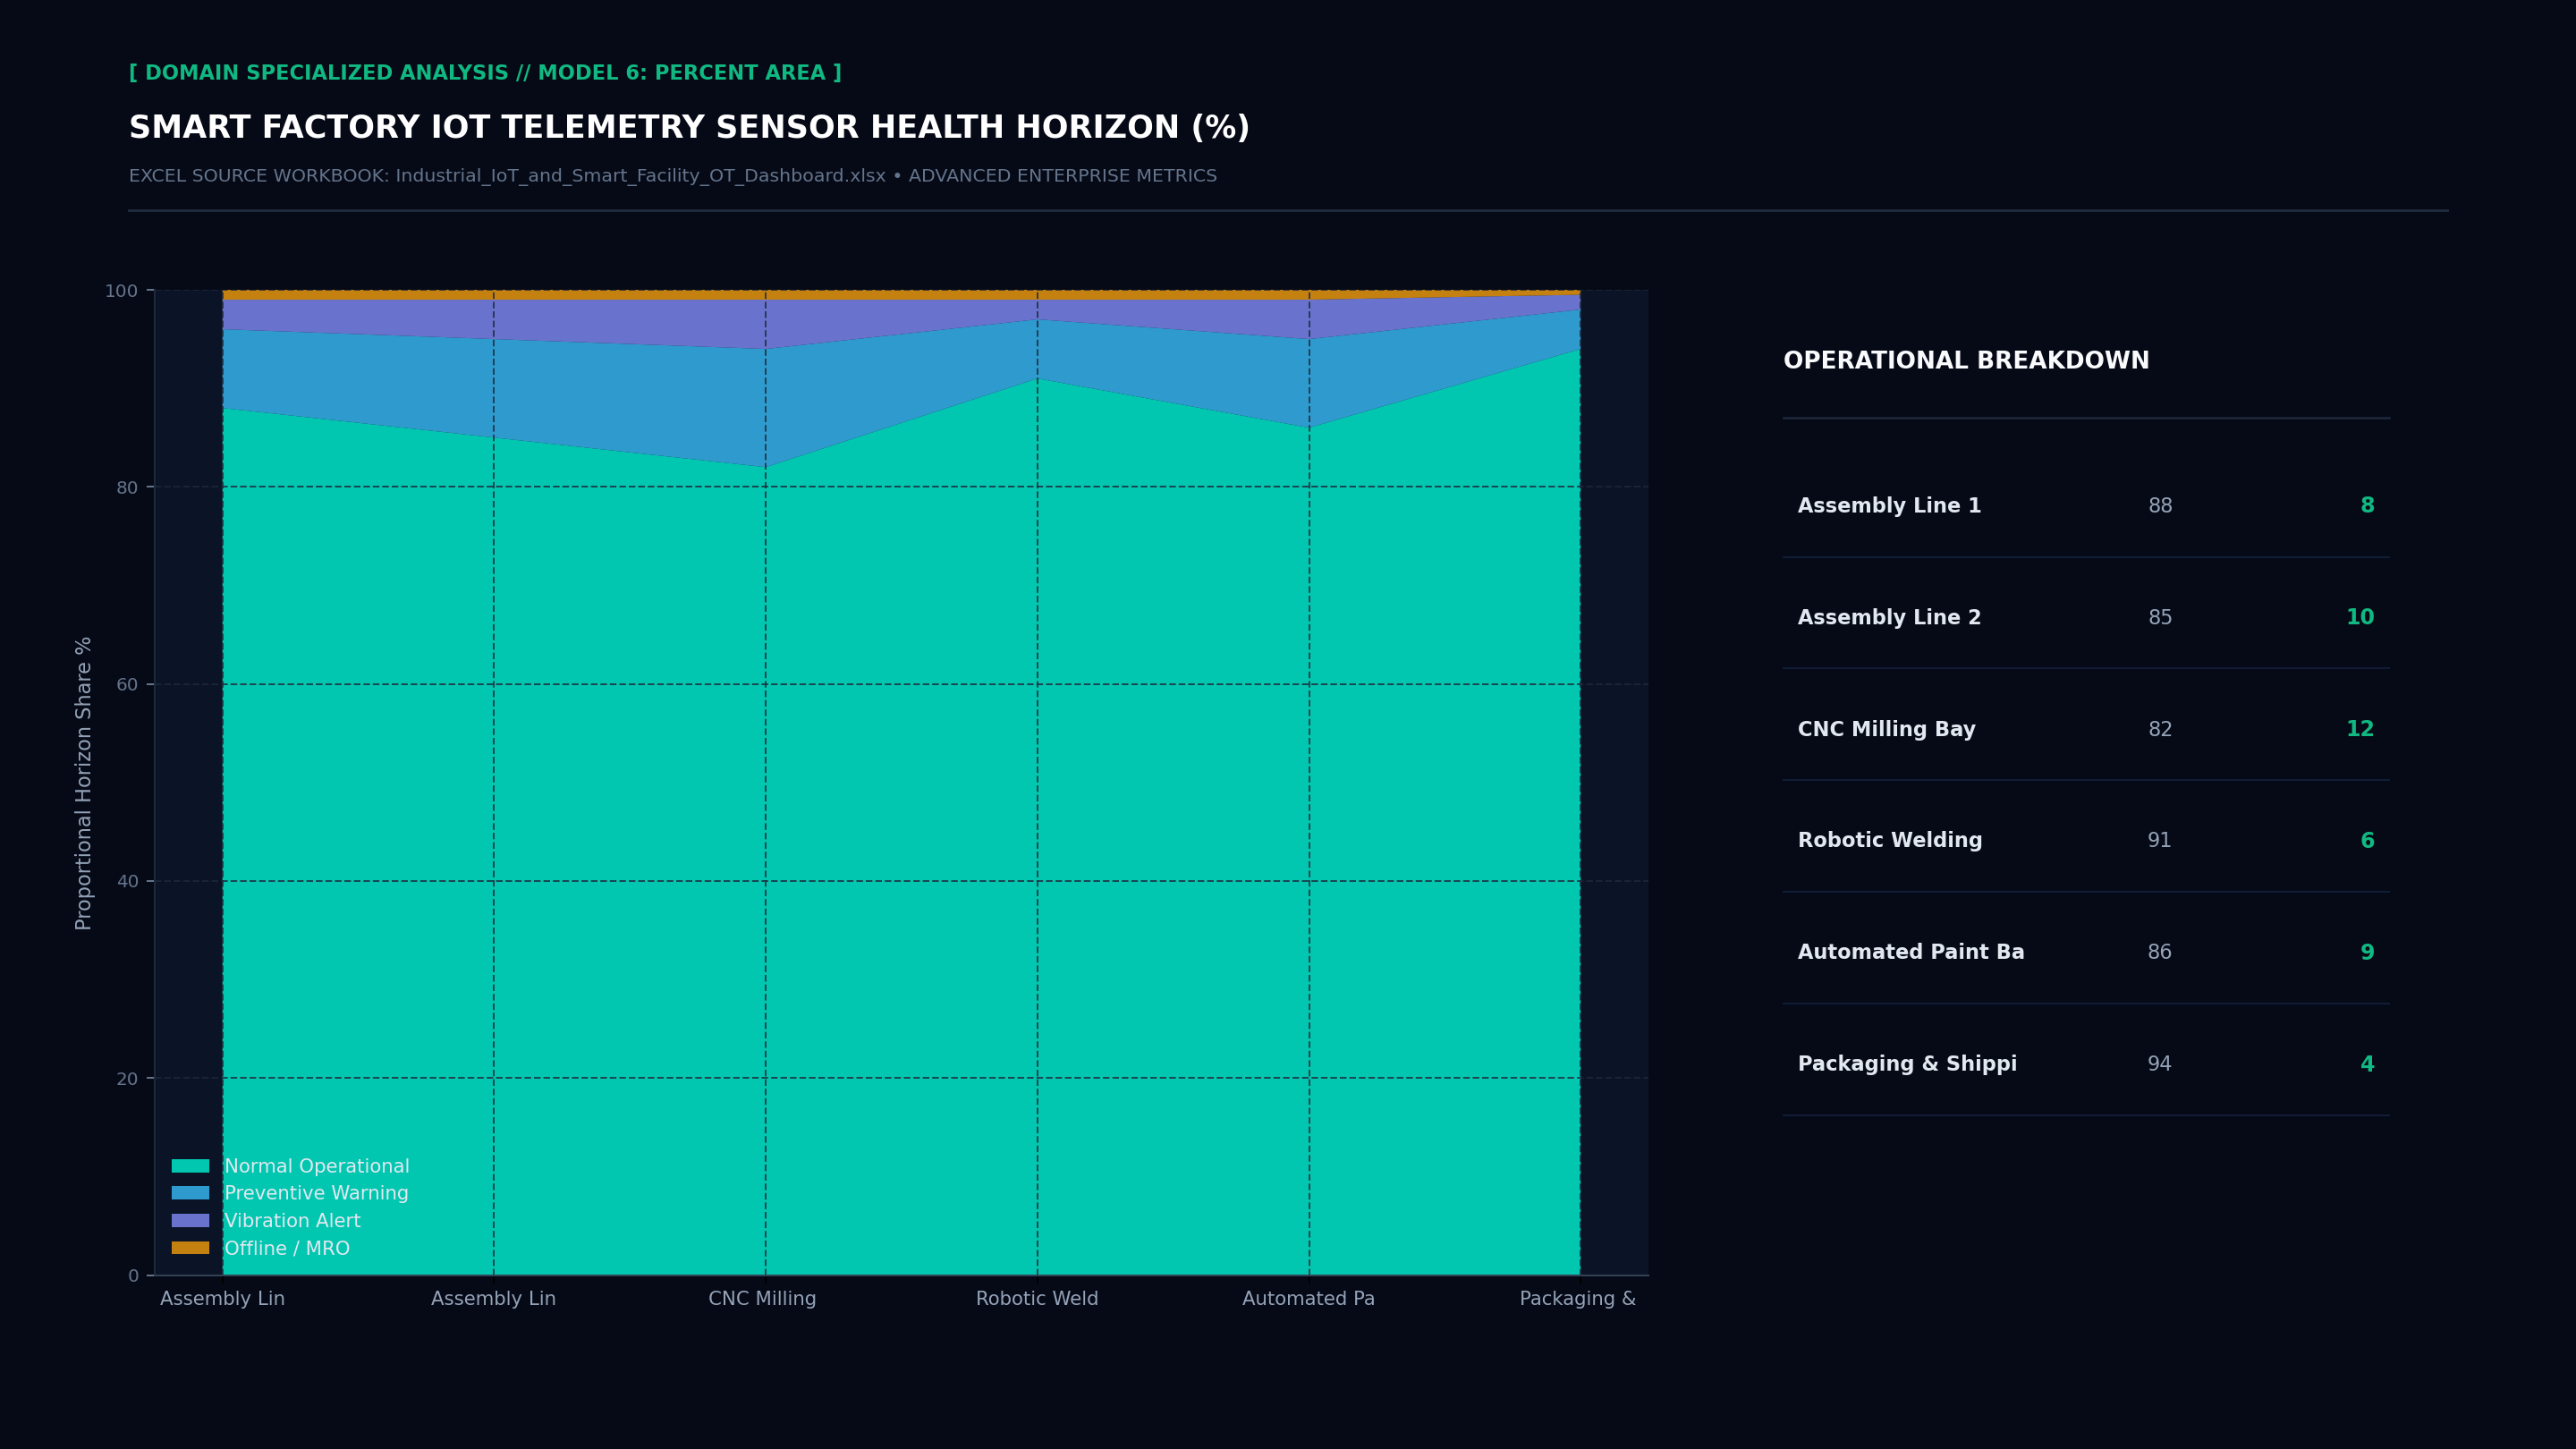
Task: Click value 82 in CNC Milling Bay row
Action: coord(2160,730)
